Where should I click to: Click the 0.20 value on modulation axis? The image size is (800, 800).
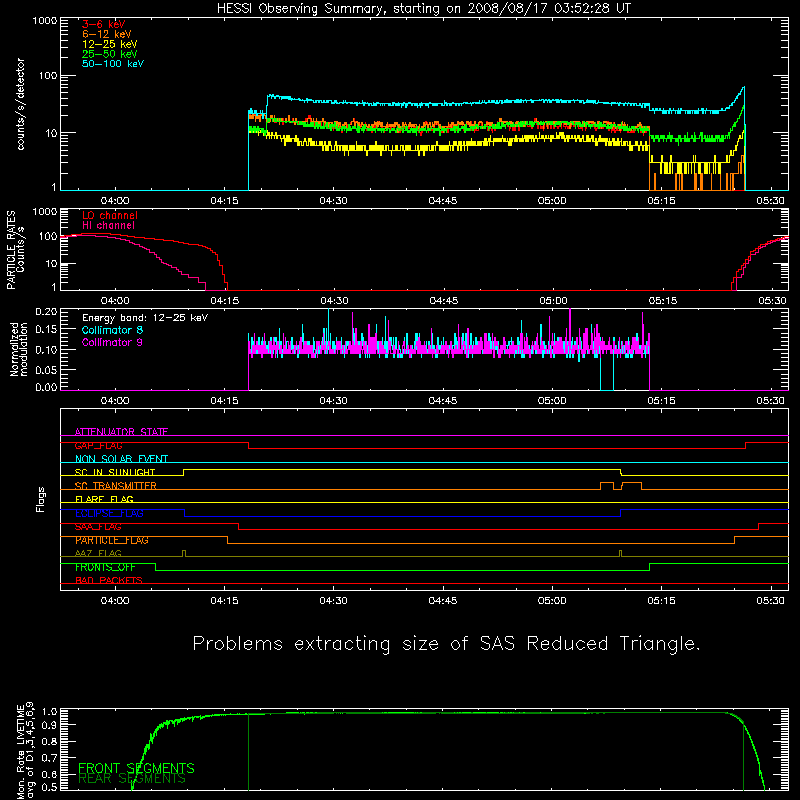[46, 312]
